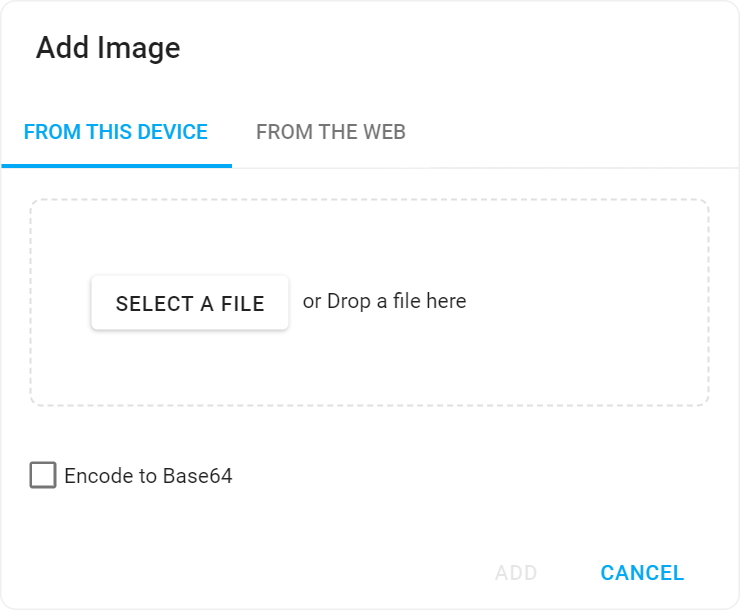This screenshot has height=610, width=740.
Task: Open the file picker via SELECT A FILE
Action: coord(190,303)
